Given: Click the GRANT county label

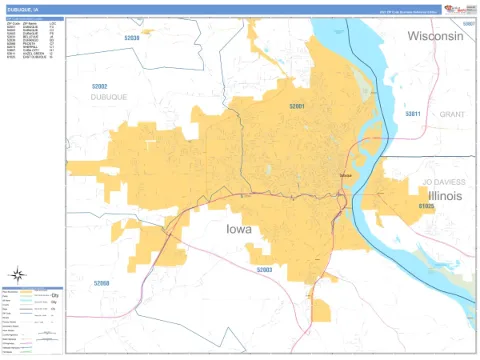Looking at the screenshot, I should click(452, 114).
